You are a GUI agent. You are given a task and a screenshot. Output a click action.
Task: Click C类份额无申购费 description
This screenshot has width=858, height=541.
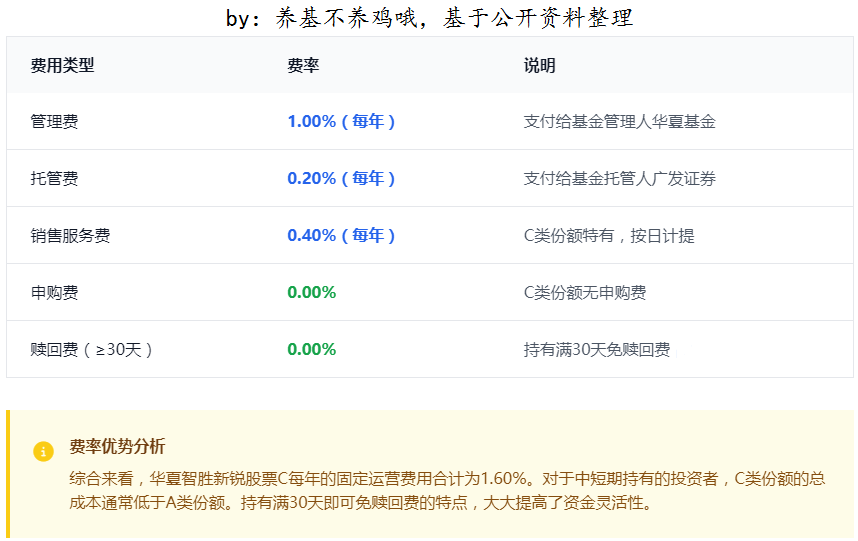tap(585, 293)
